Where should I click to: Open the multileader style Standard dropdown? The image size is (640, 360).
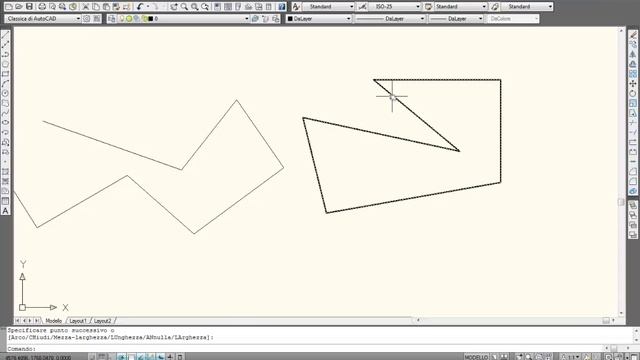click(527, 7)
